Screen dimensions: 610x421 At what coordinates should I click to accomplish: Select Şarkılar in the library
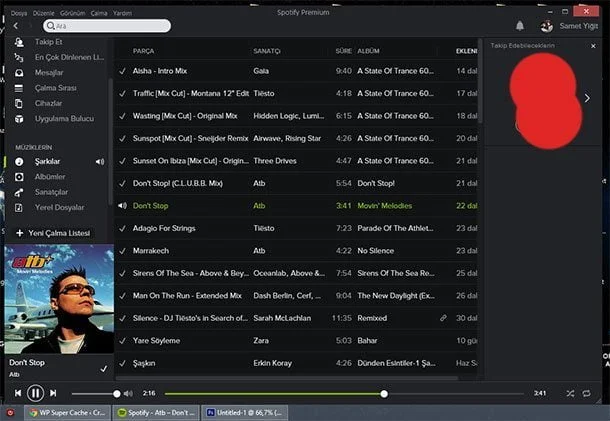pyautogui.click(x=47, y=161)
